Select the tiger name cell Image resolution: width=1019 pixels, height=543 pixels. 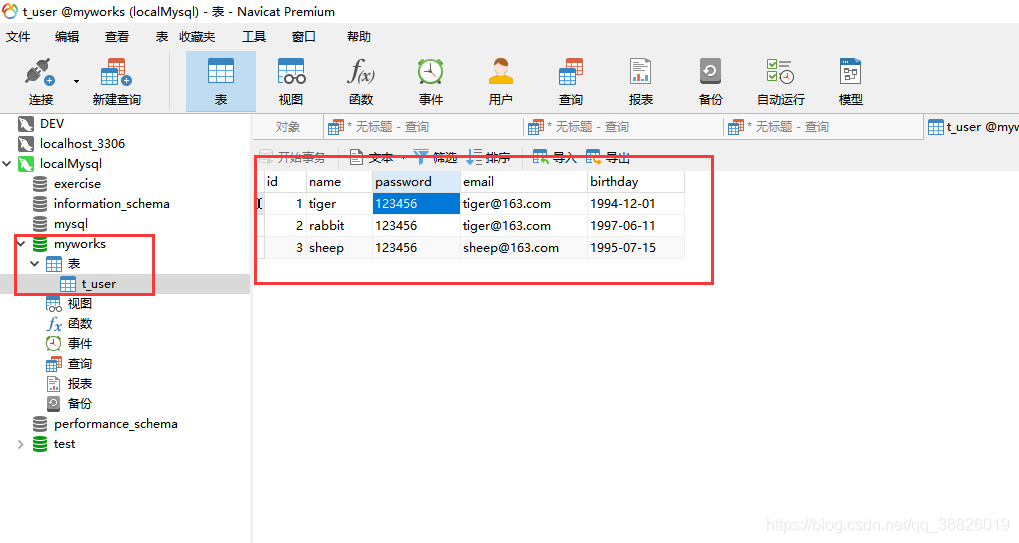339,204
